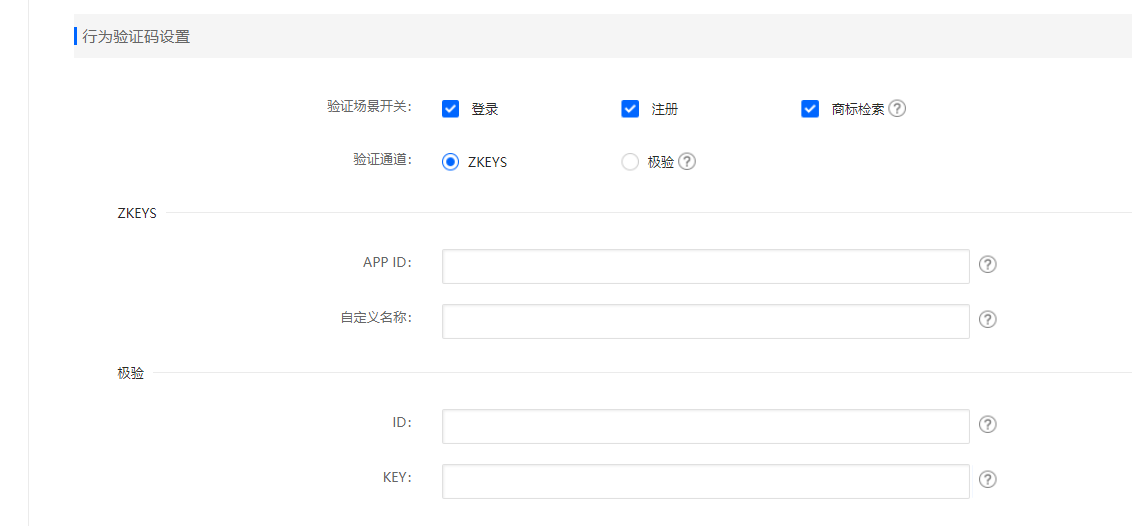
Task: Click the 验证场景开关 label
Action: [x=369, y=107]
